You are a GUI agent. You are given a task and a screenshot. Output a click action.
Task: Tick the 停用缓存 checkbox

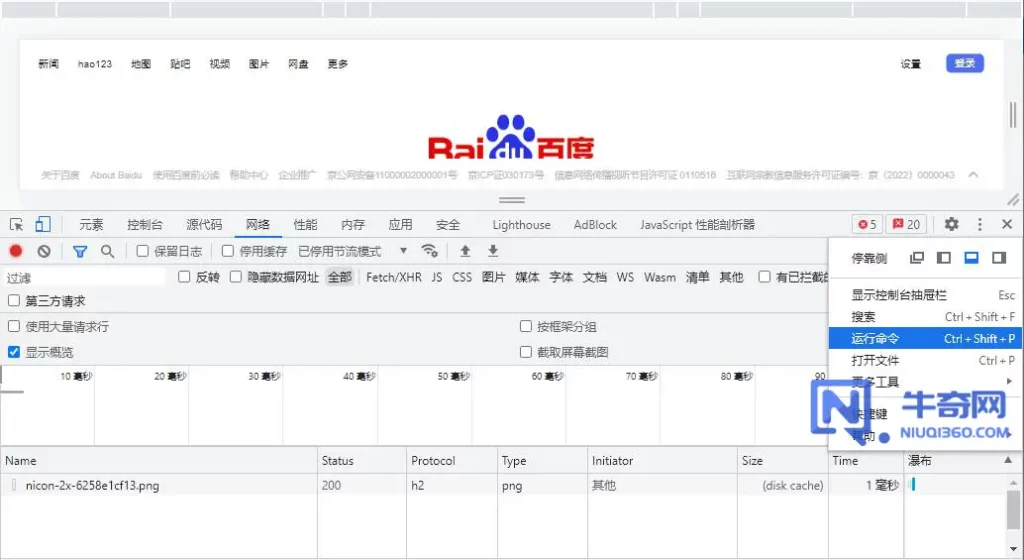pos(228,251)
